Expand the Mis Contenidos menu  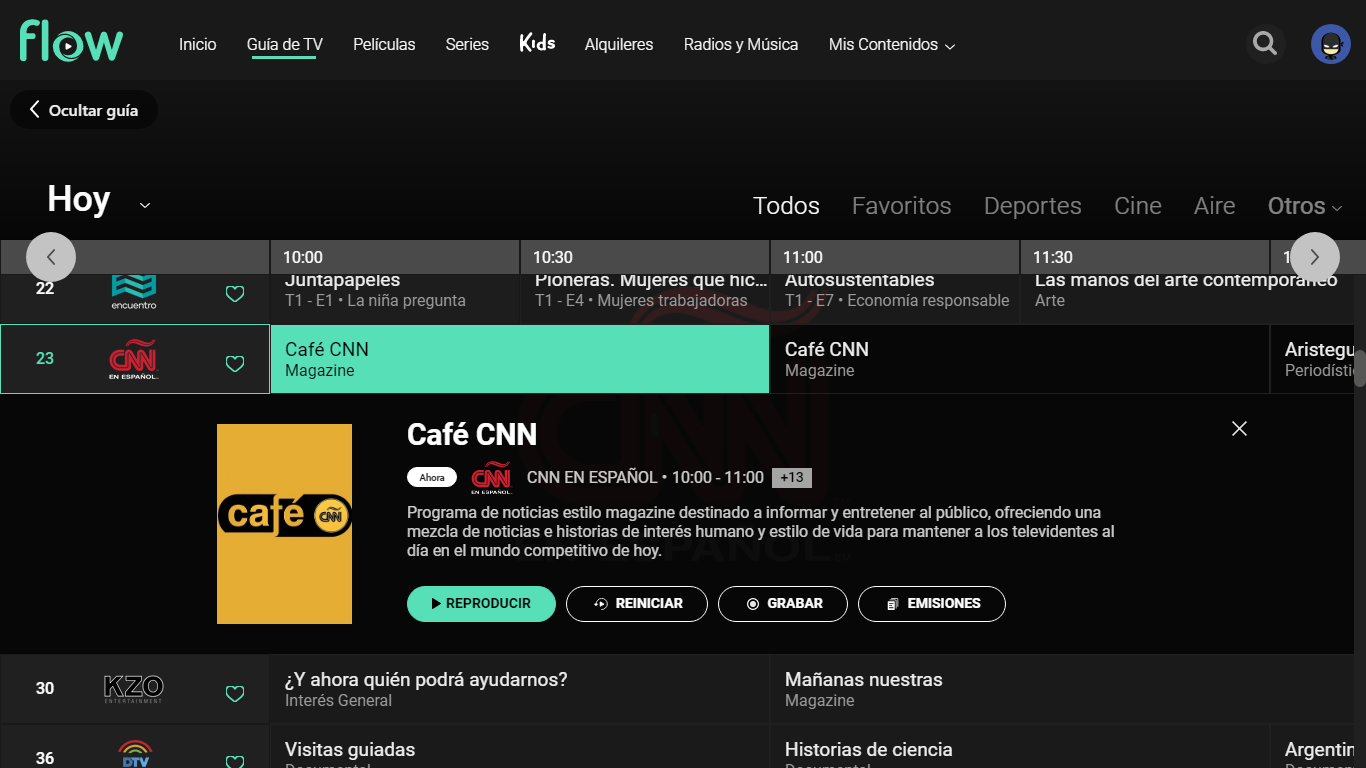[x=892, y=44]
